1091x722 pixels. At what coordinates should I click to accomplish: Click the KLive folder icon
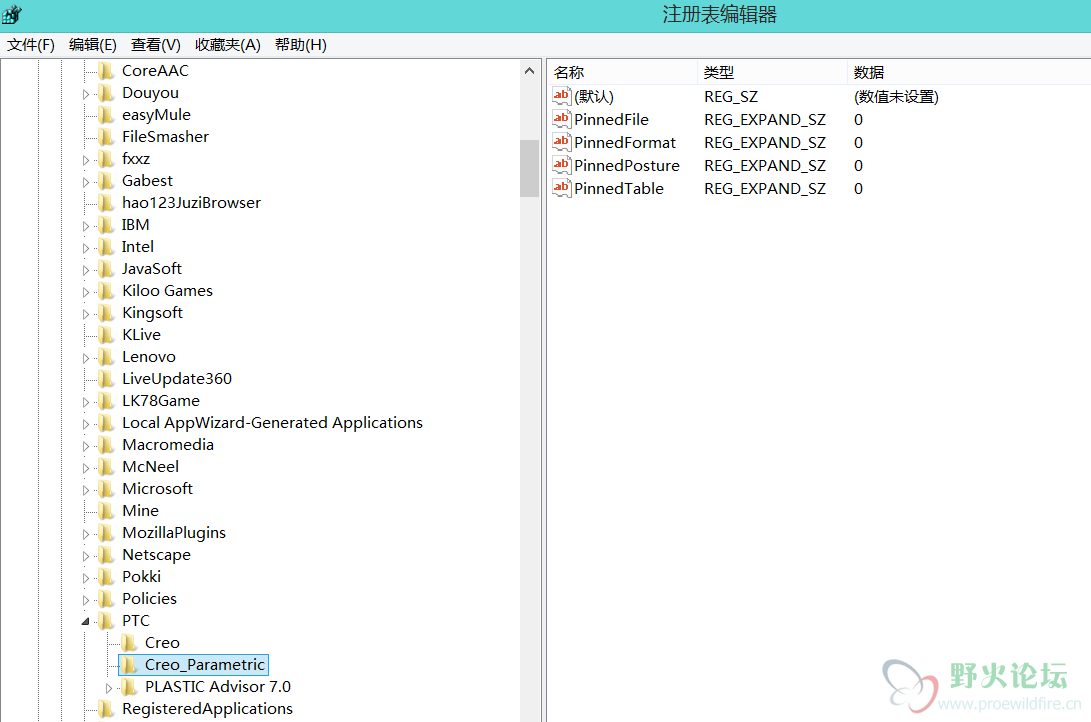(106, 335)
